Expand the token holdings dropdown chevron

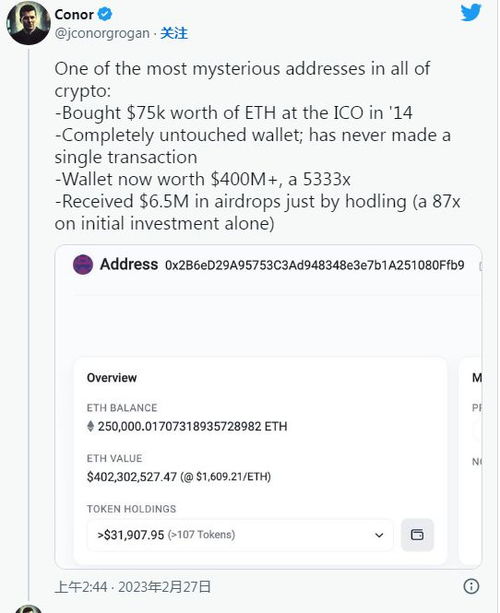(x=379, y=535)
